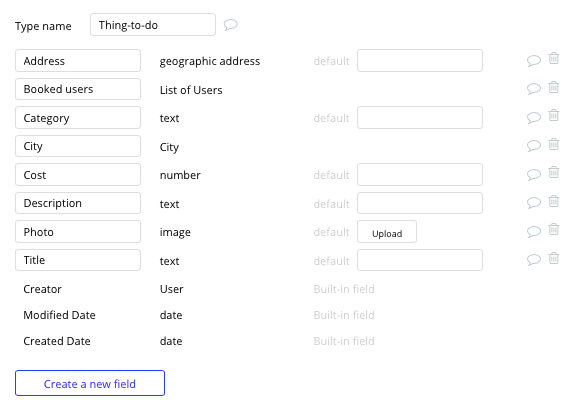Image resolution: width=588 pixels, height=410 pixels.
Task: Trash the Title field
Action: tap(554, 258)
